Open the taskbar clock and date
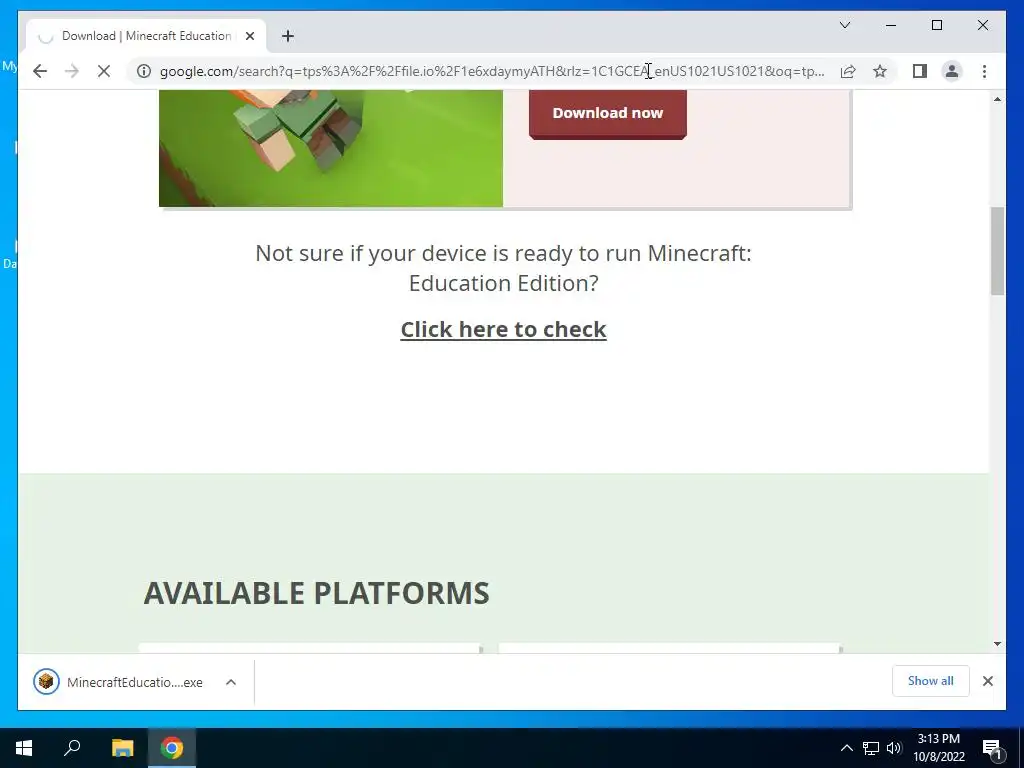The image size is (1024, 768). click(938, 748)
